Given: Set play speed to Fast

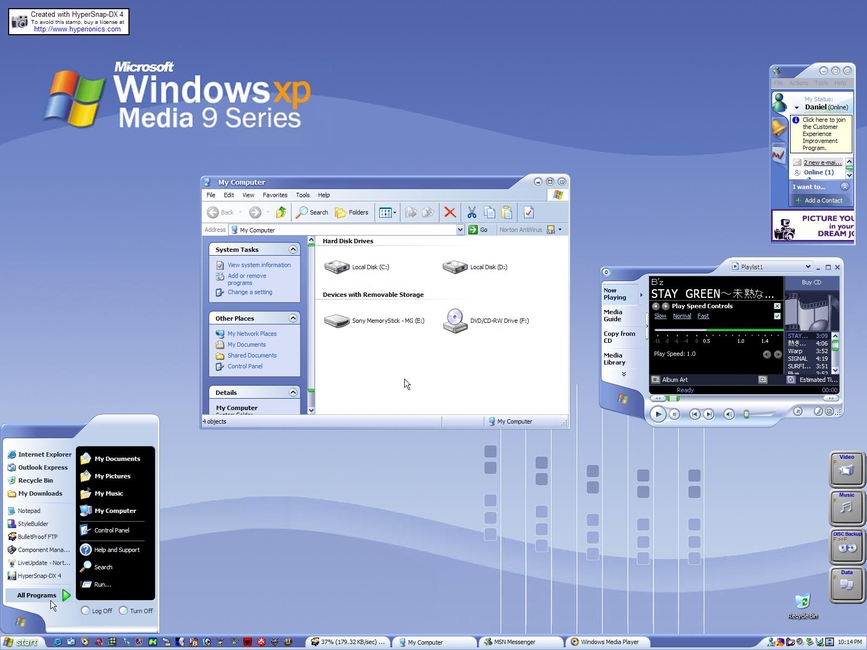Looking at the screenshot, I should 703,316.
